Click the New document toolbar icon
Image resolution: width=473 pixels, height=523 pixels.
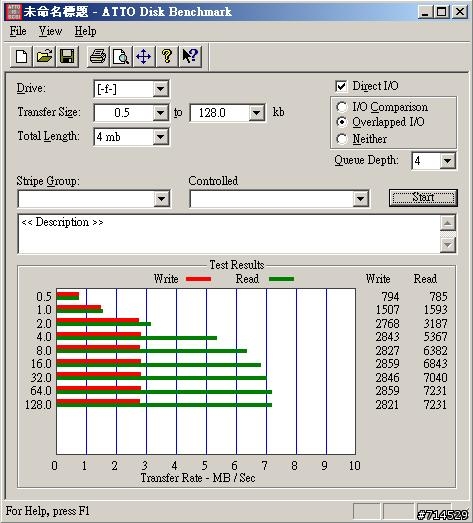click(x=21, y=56)
